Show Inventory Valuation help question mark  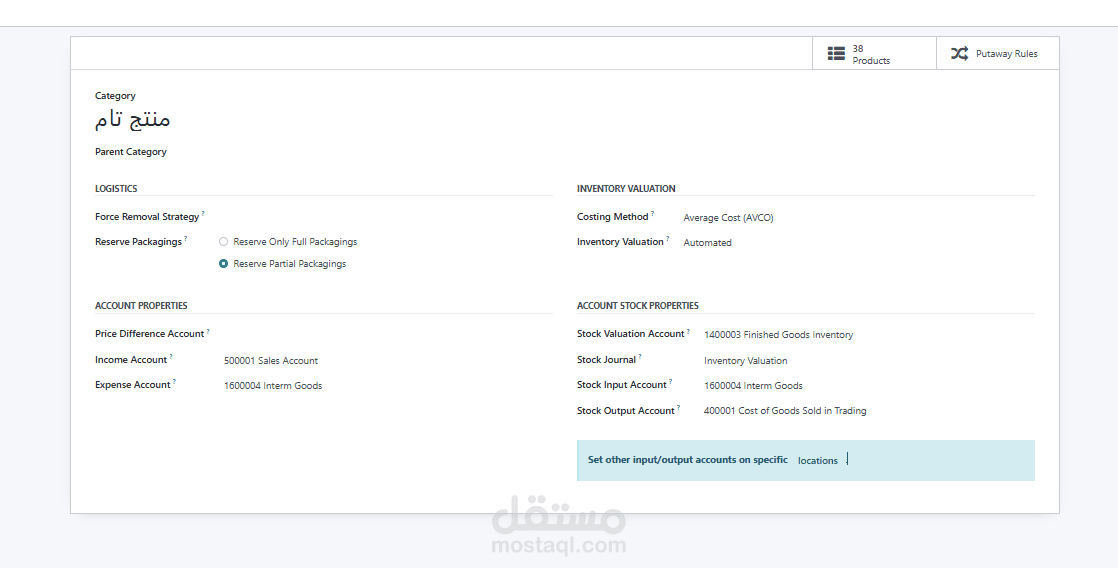point(668,239)
